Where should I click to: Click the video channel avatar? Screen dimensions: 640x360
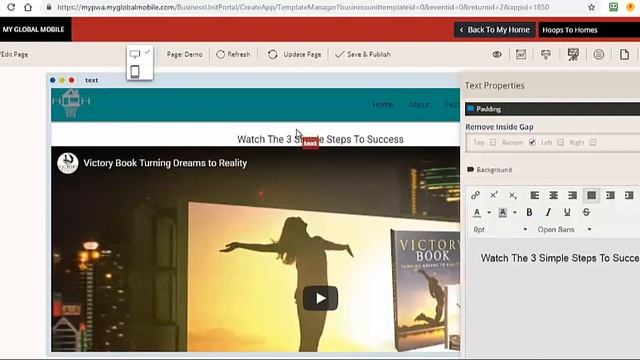pos(68,163)
